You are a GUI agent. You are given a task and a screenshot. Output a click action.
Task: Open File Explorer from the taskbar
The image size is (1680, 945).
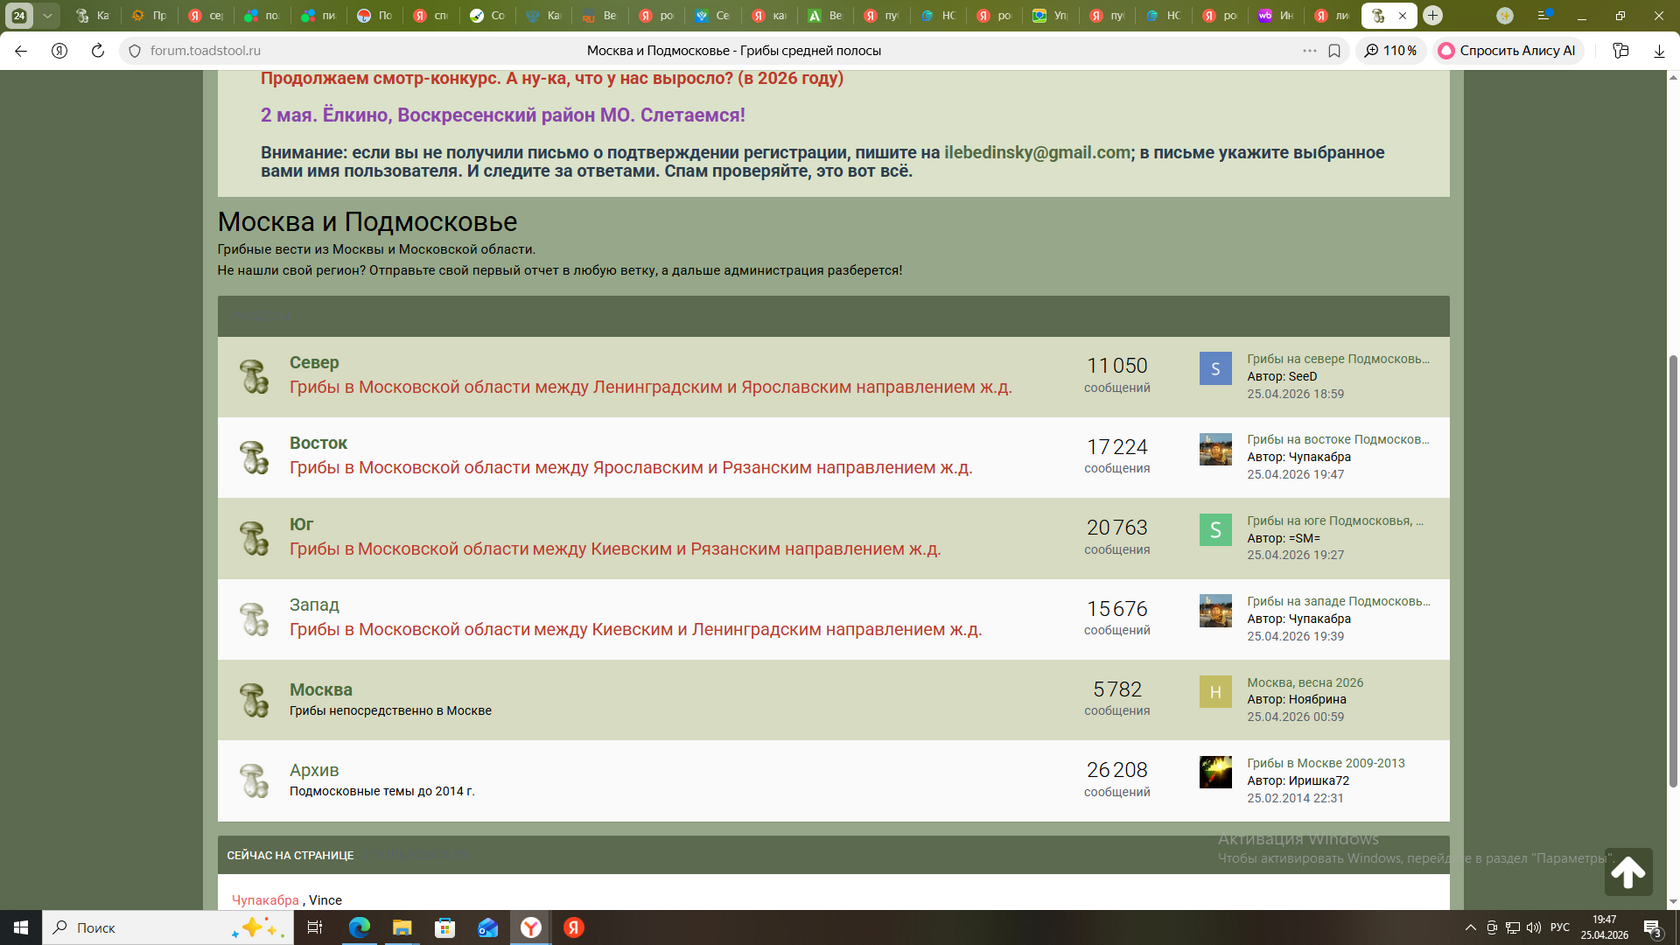402,928
